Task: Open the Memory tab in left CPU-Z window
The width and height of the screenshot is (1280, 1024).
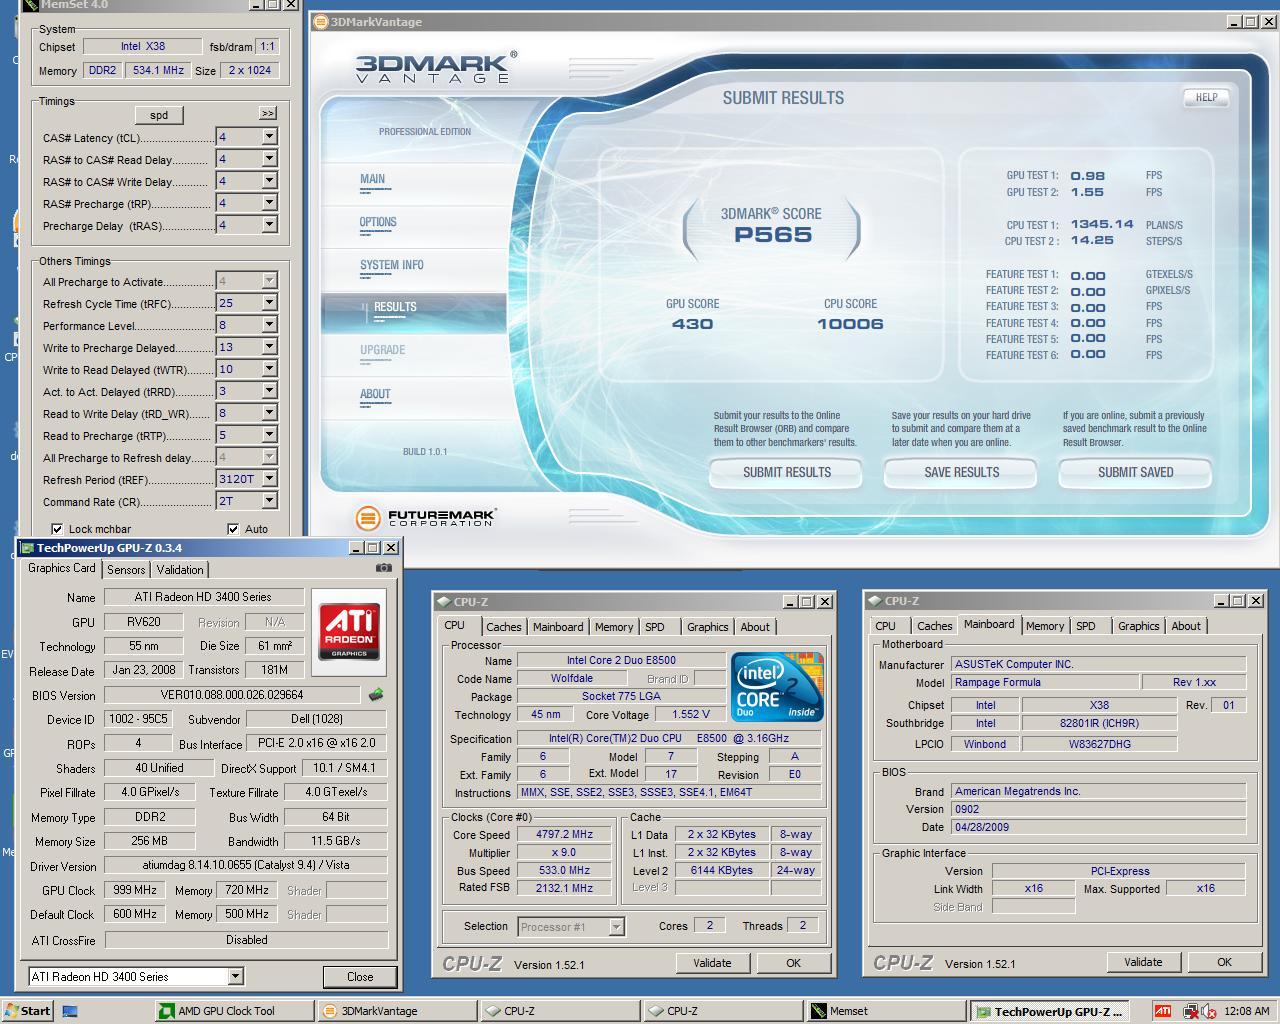Action: point(614,627)
